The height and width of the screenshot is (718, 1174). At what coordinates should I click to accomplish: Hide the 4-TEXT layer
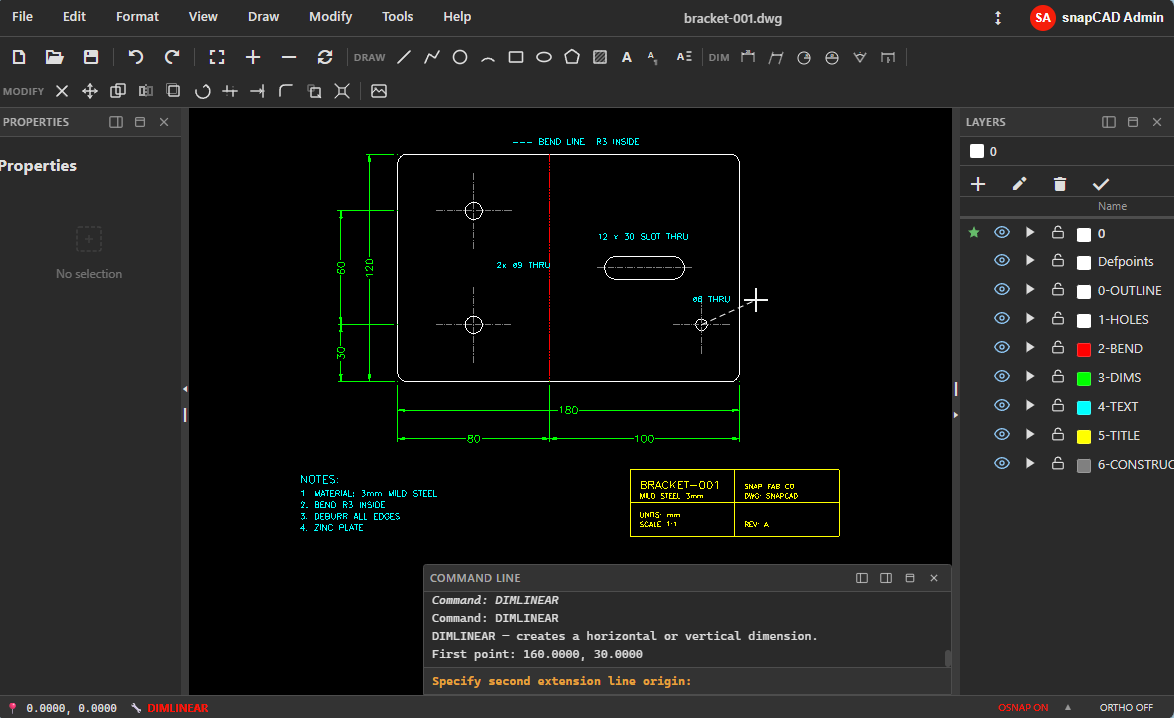[1002, 406]
